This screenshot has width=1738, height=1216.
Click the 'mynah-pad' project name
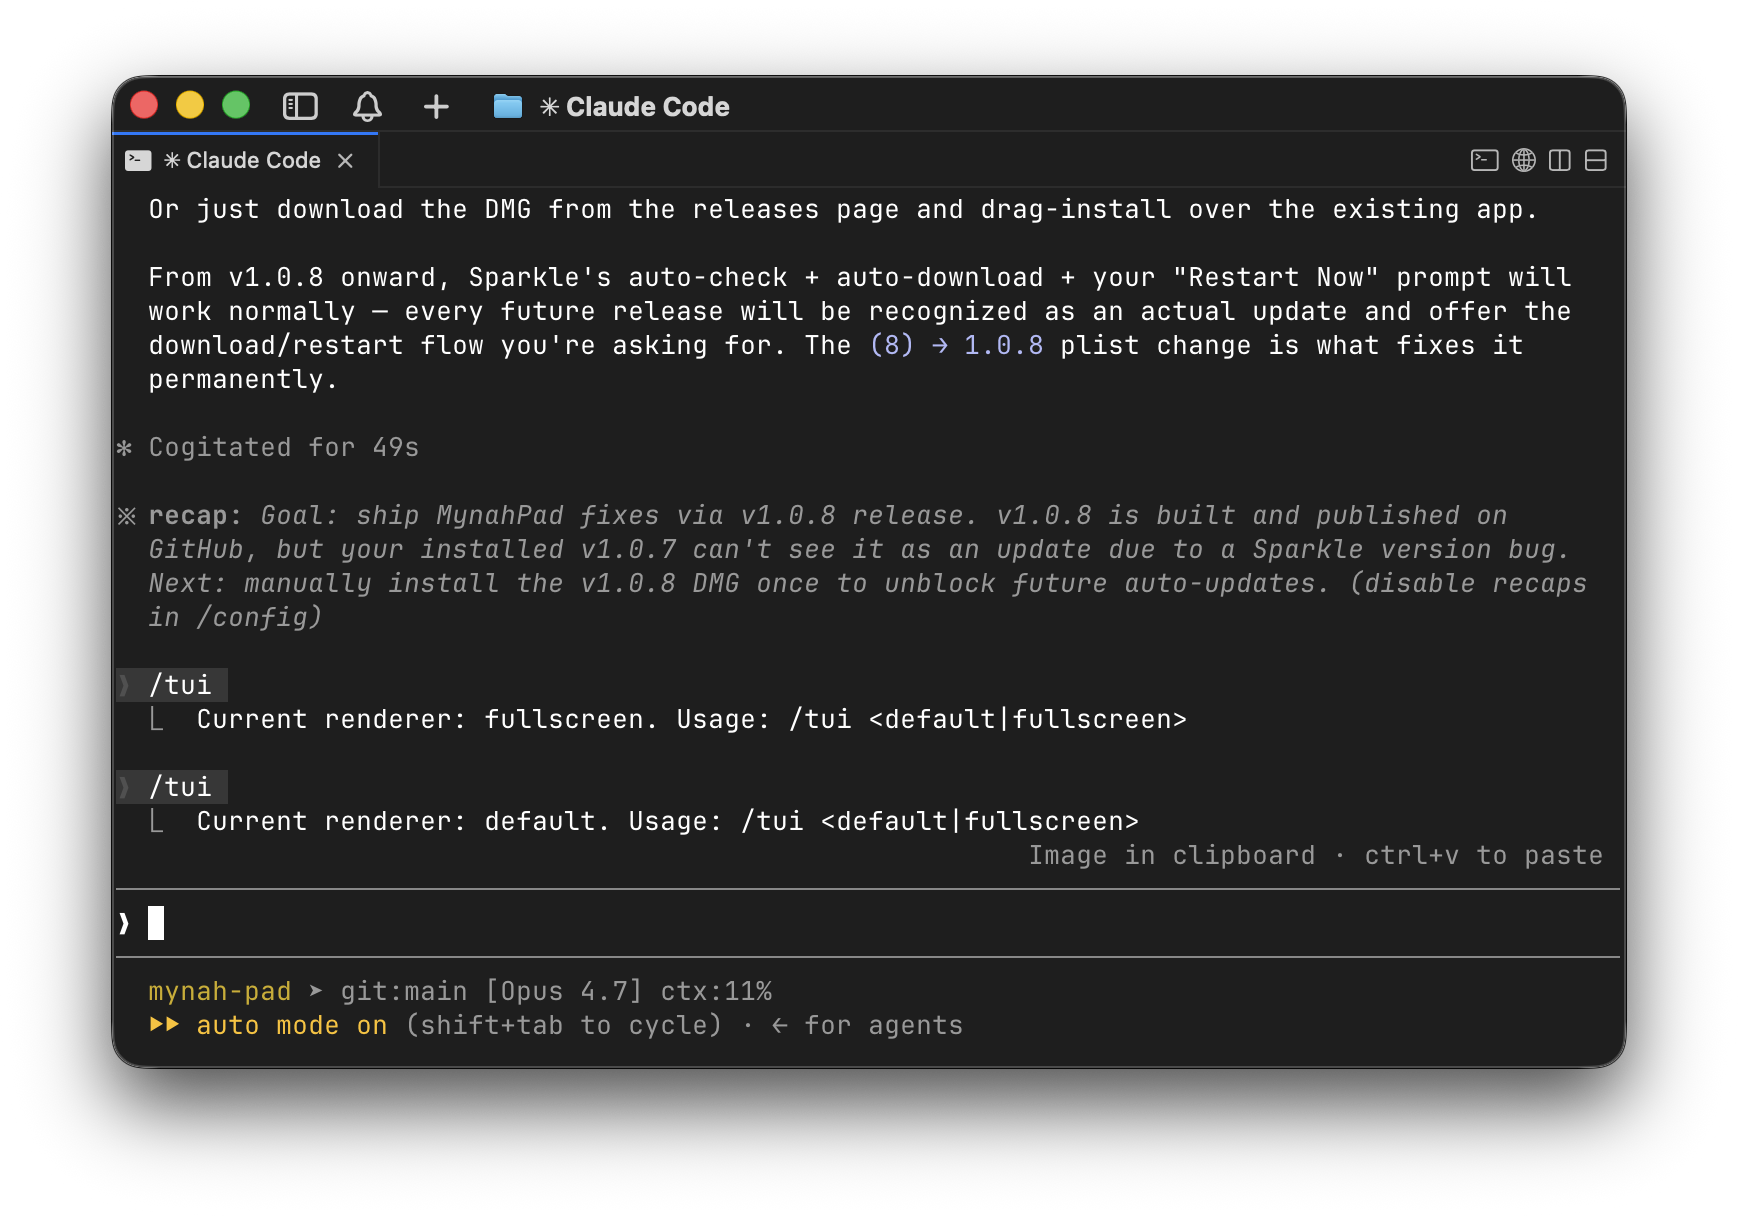220,991
